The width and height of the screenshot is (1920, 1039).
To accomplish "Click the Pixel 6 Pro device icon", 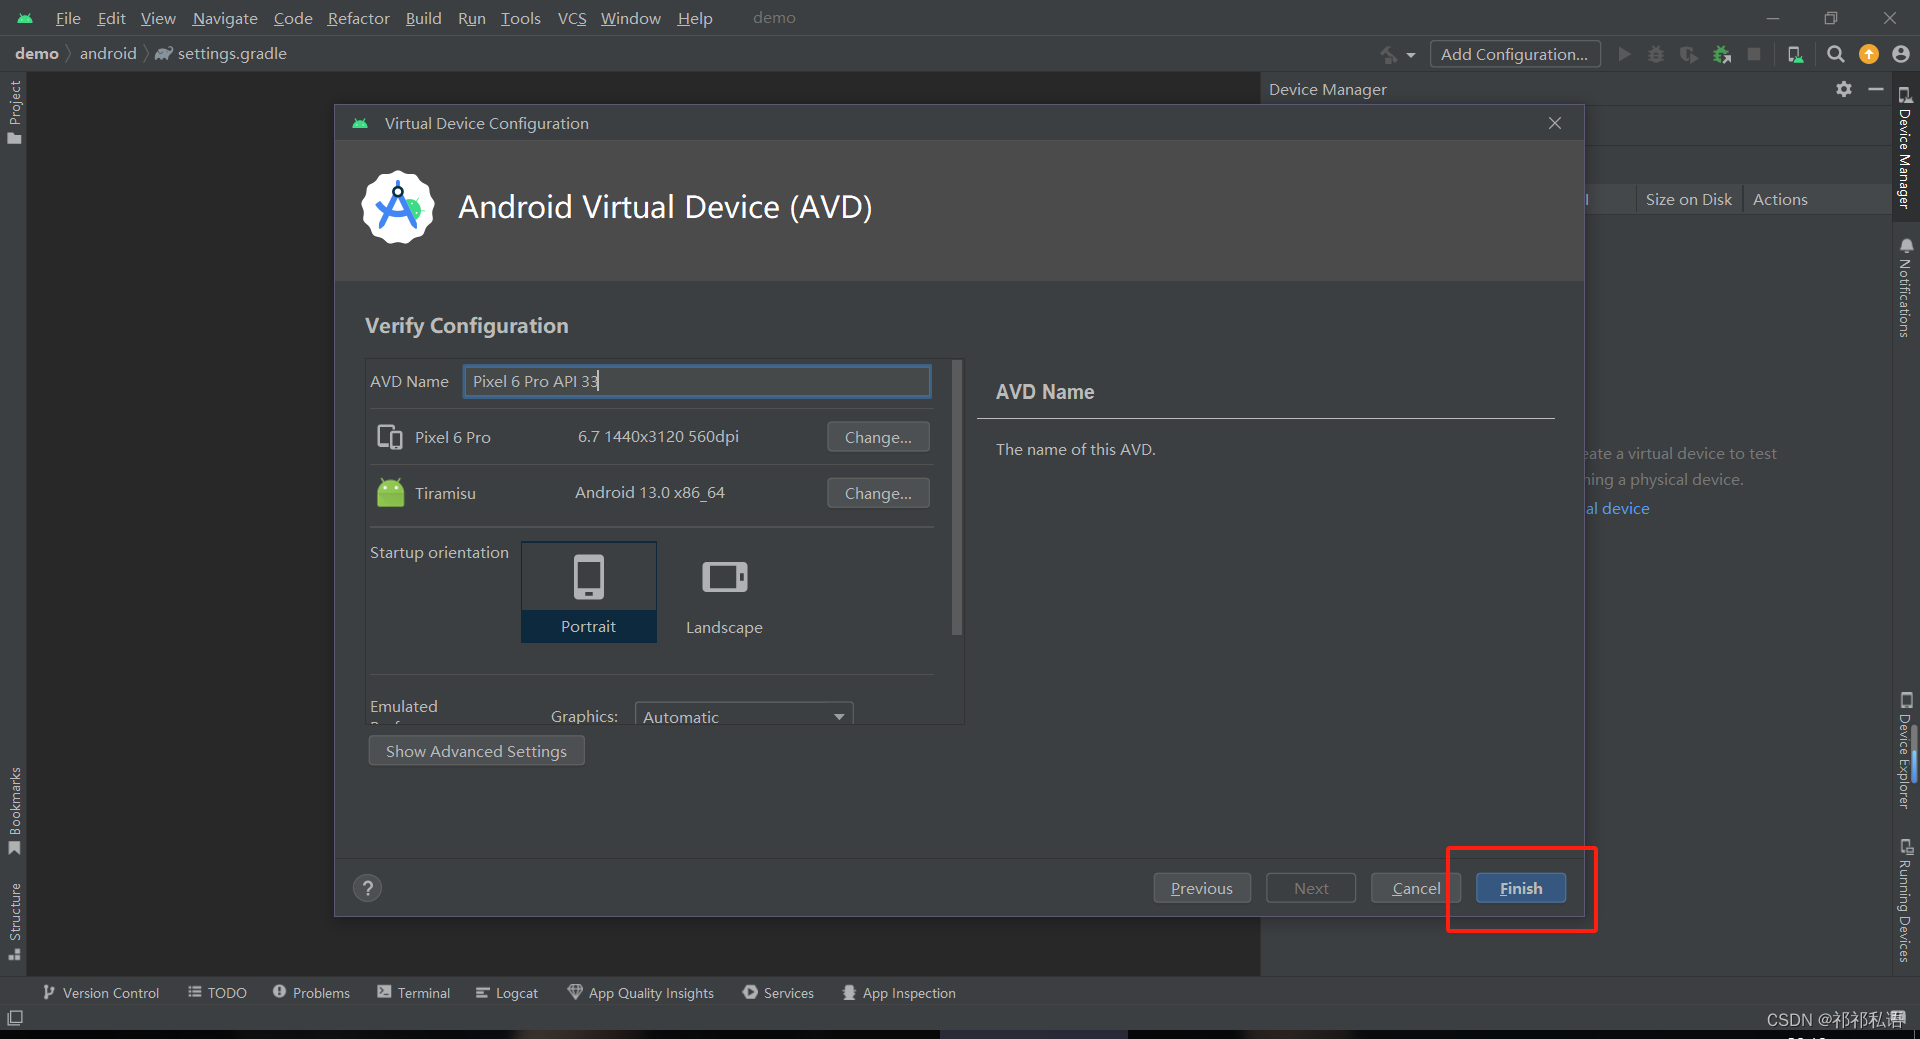I will pyautogui.click(x=390, y=437).
